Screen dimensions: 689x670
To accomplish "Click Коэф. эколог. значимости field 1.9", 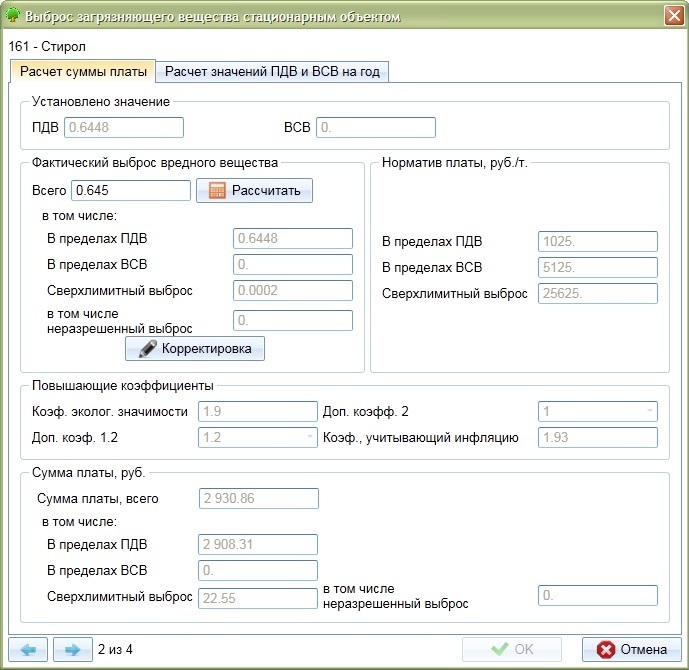I will pyautogui.click(x=257, y=411).
